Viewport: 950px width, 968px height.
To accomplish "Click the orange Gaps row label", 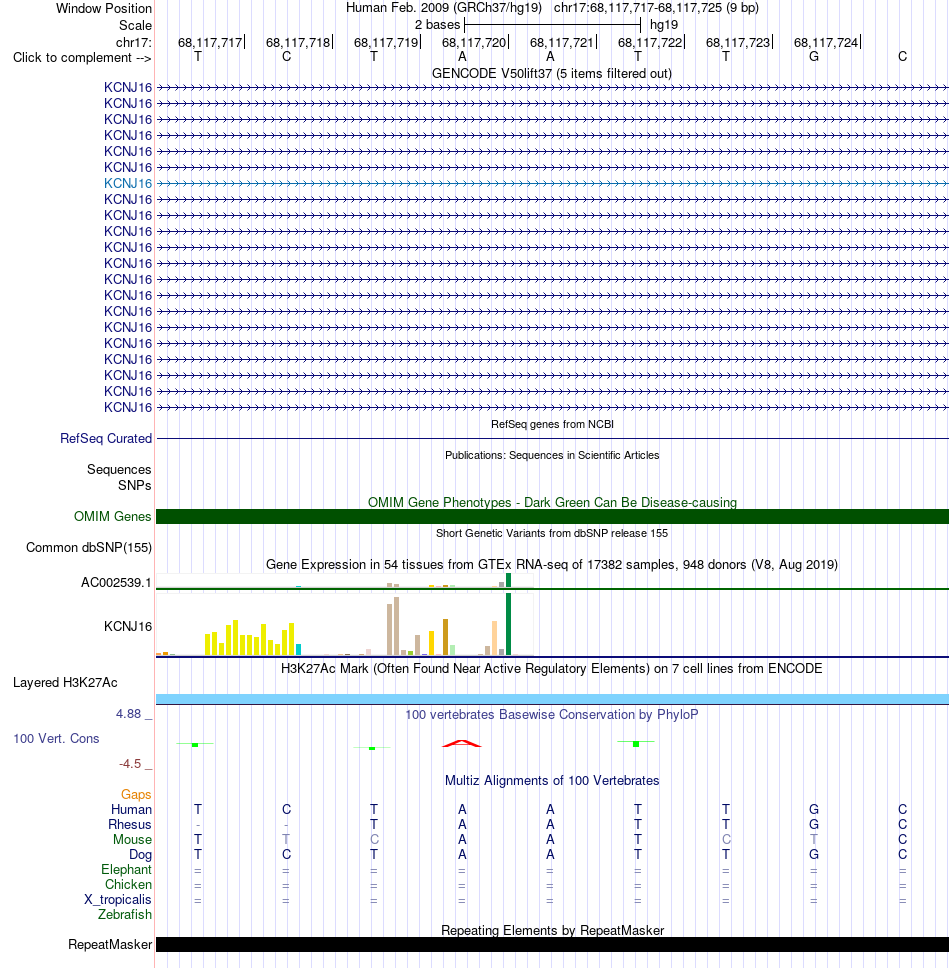I will pyautogui.click(x=136, y=795).
